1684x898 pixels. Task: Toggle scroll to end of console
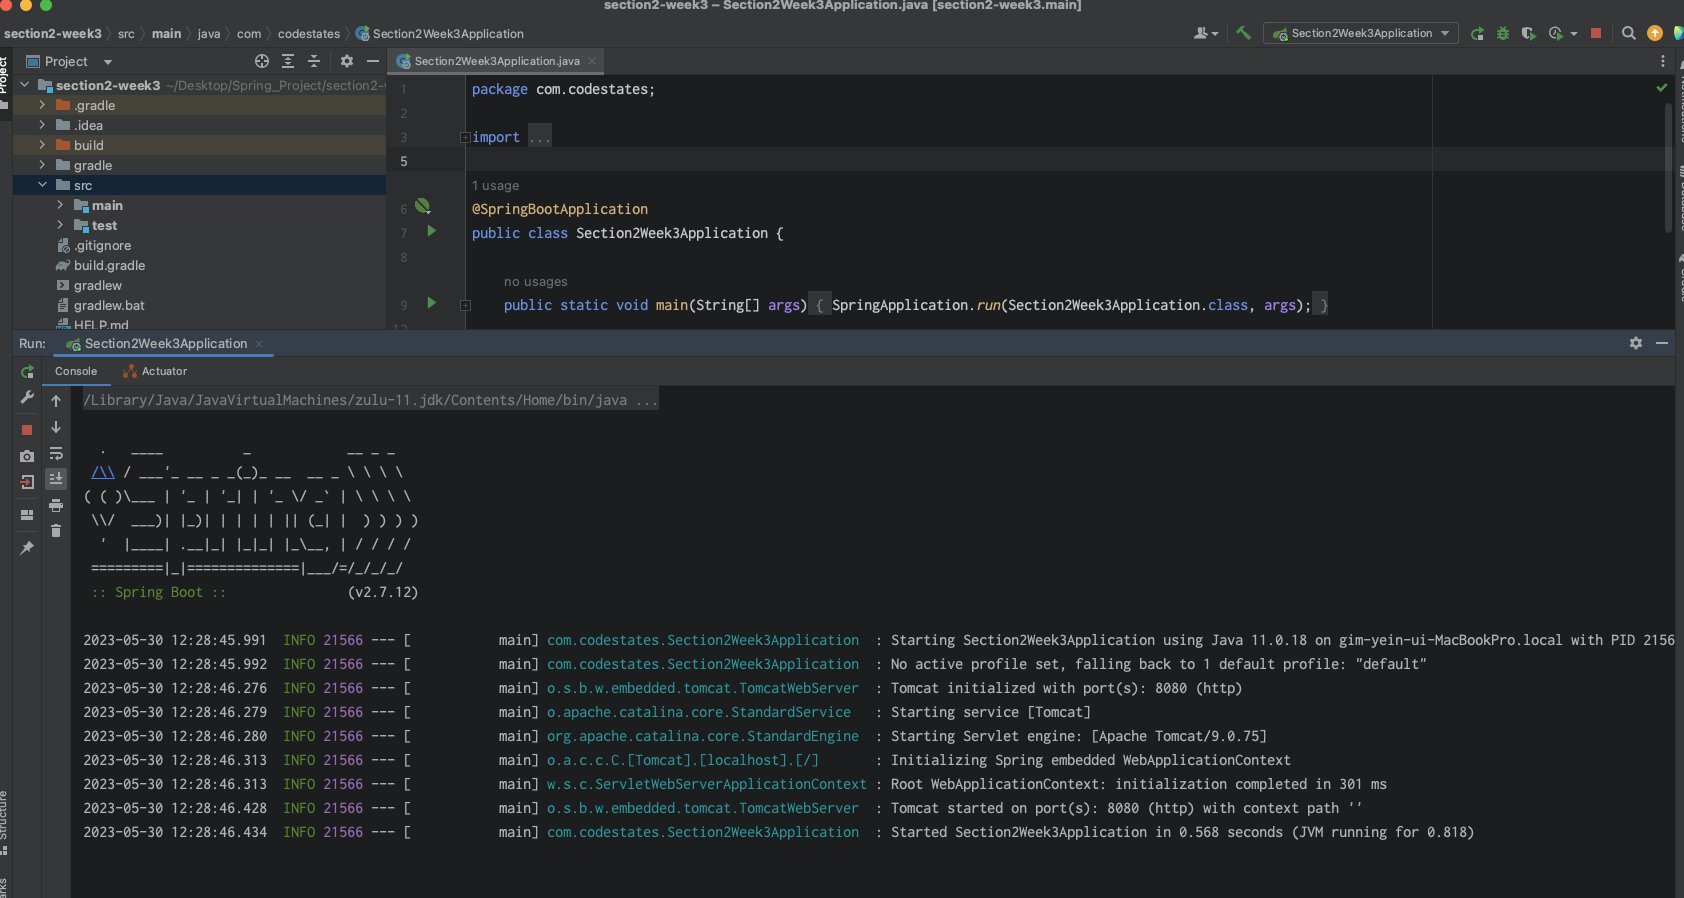click(x=56, y=479)
